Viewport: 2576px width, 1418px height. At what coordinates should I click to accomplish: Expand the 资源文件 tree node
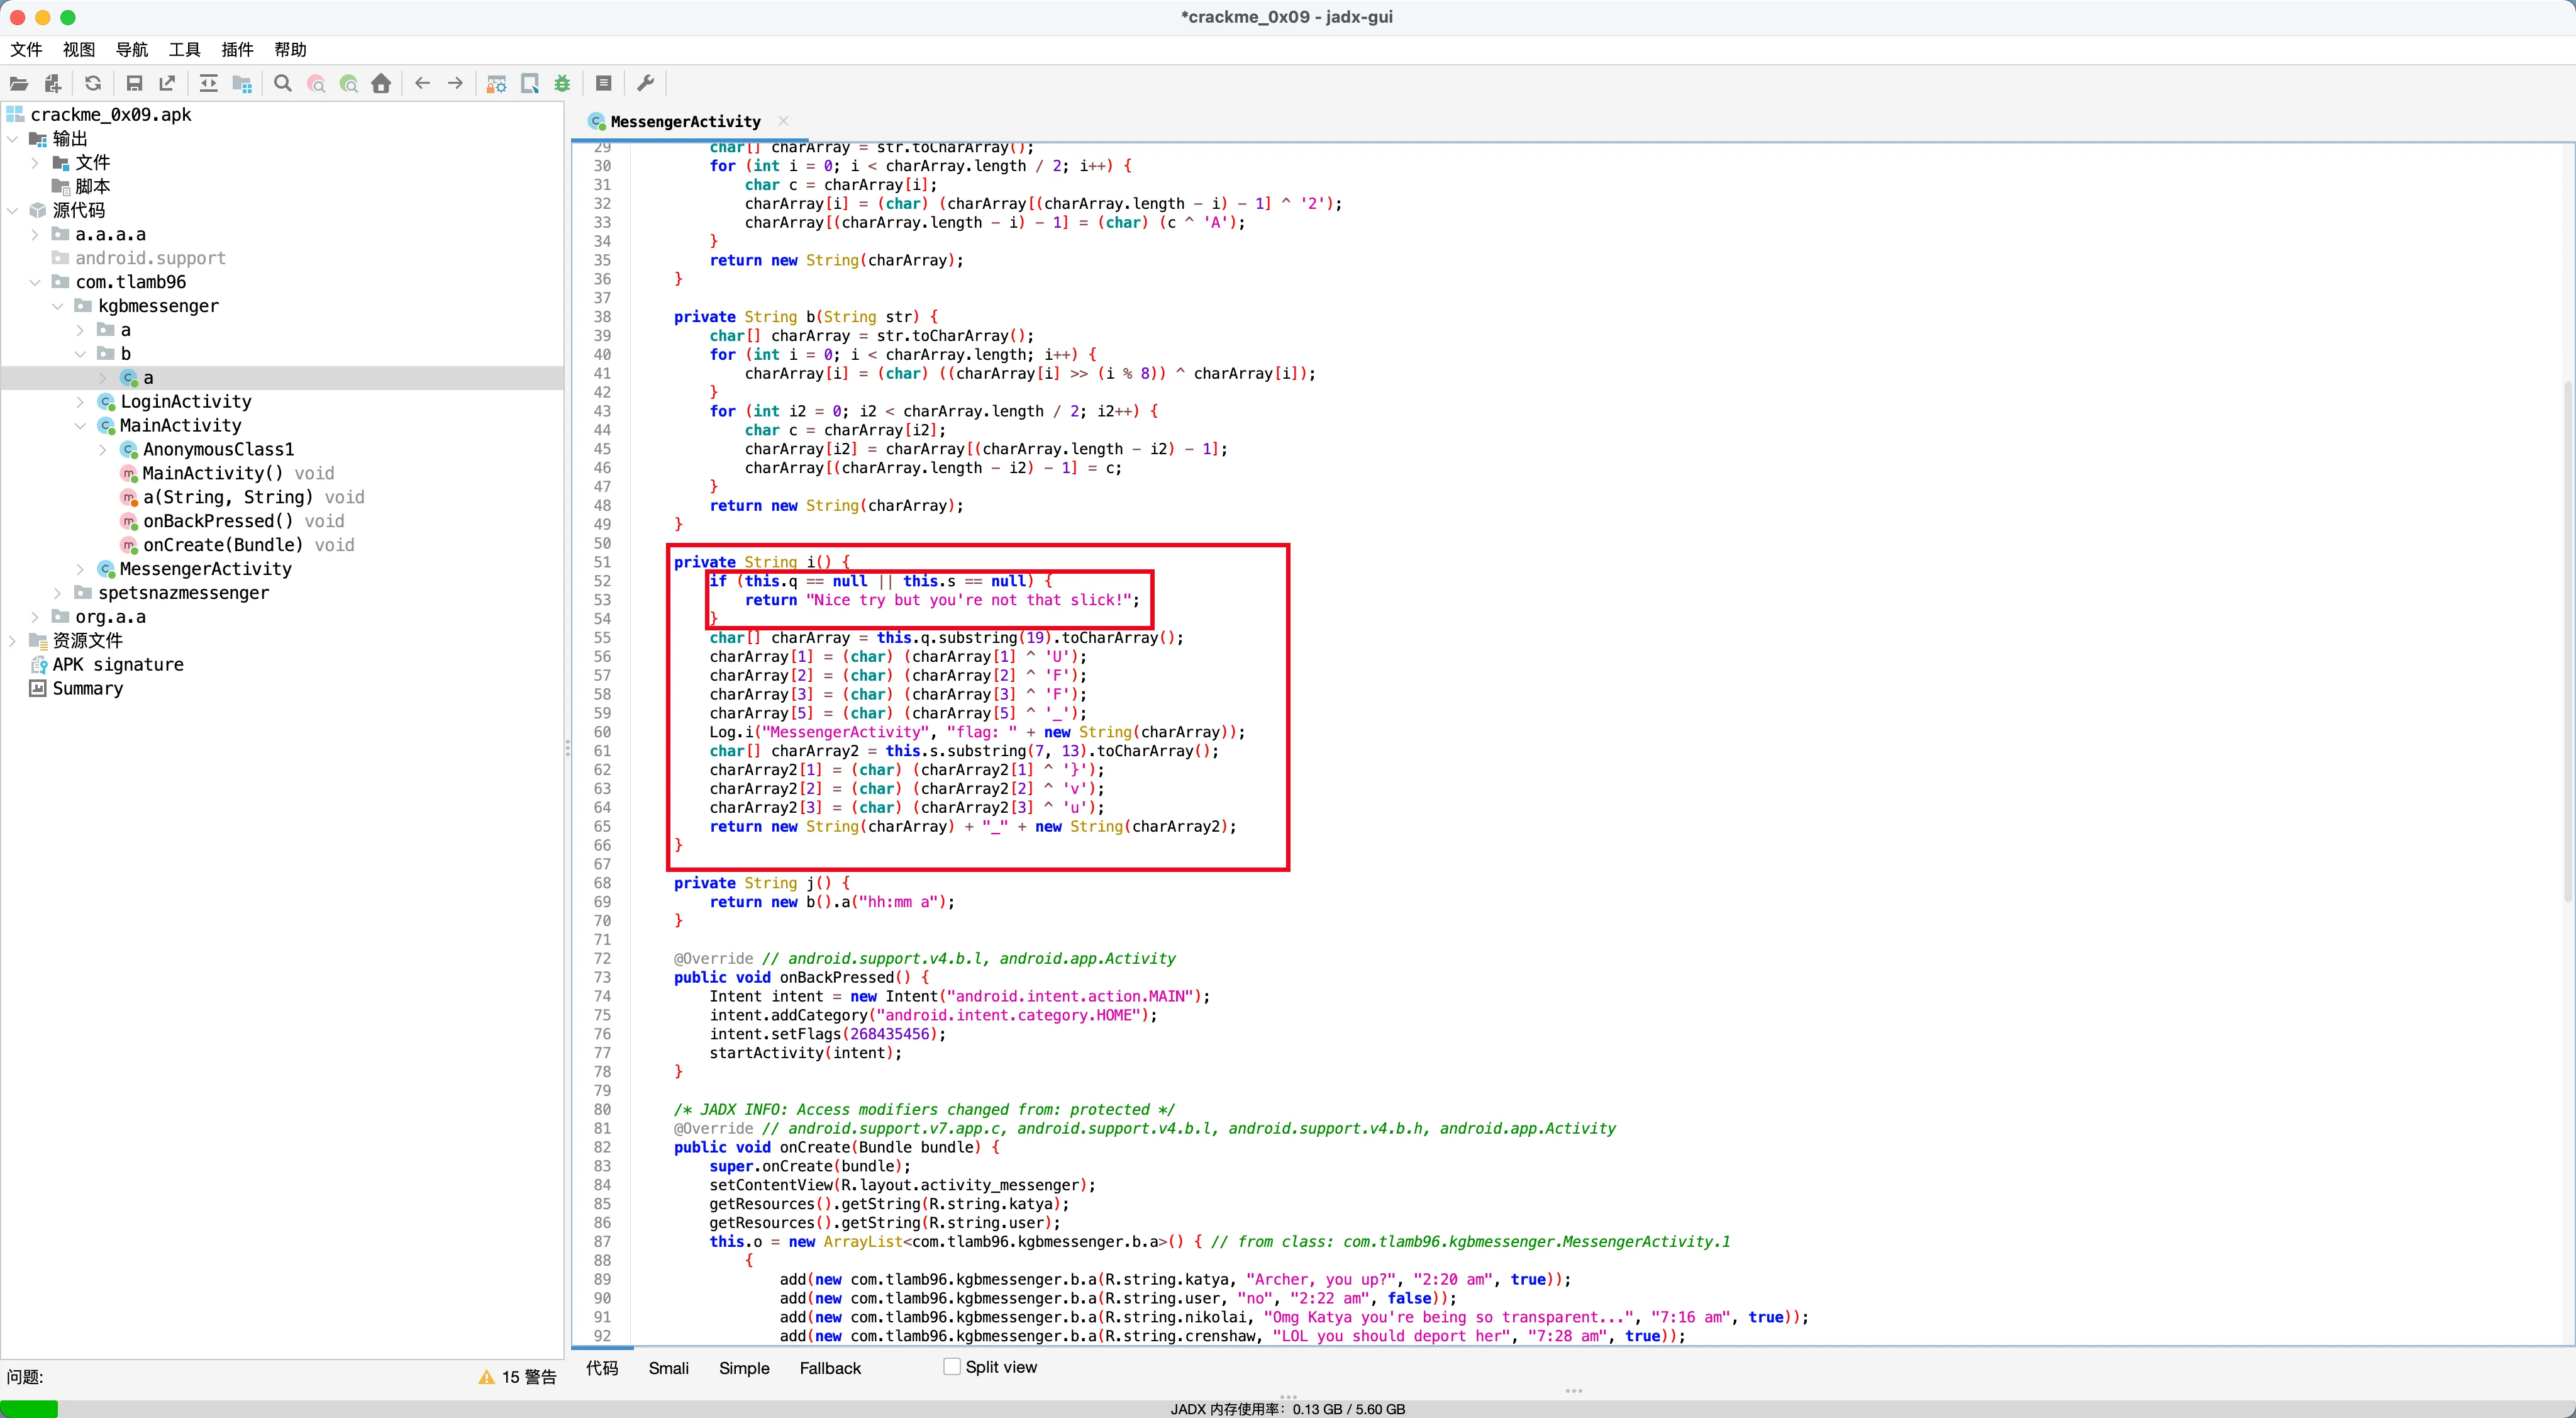pyautogui.click(x=13, y=640)
